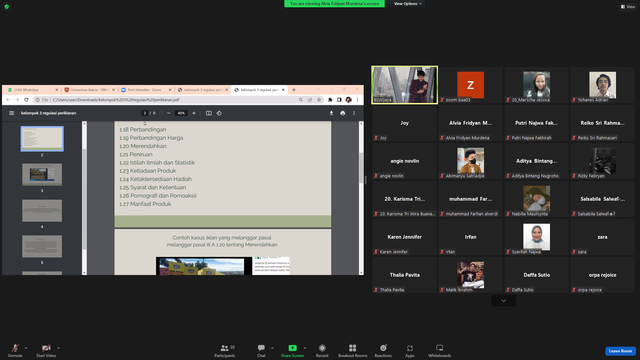Expand chat options arrow beside Chat
Screen dimensions: 640x360
point(272,348)
